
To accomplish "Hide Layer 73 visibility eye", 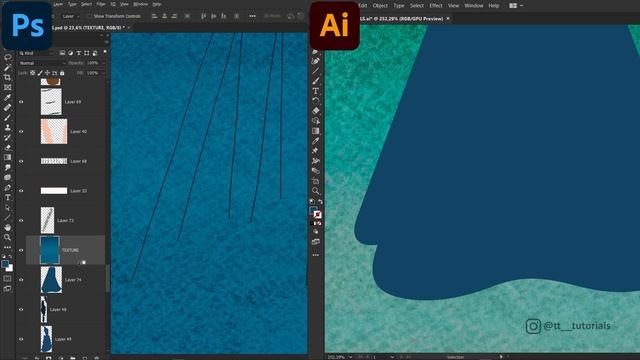I will [21, 220].
